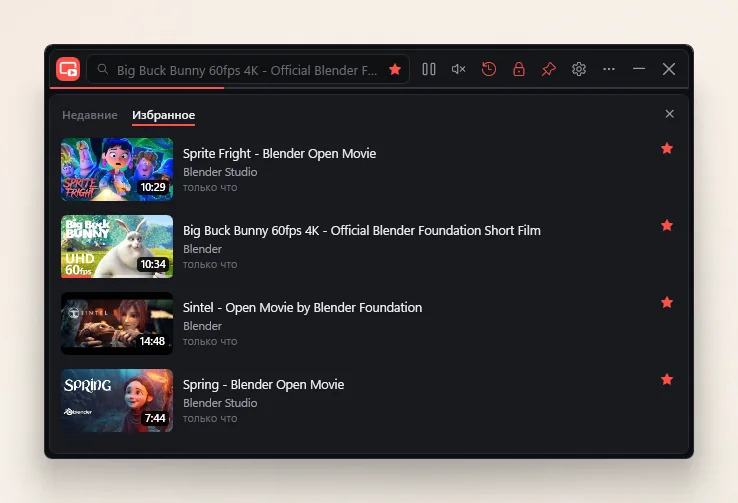Open the more options ellipsis menu

[x=609, y=69]
